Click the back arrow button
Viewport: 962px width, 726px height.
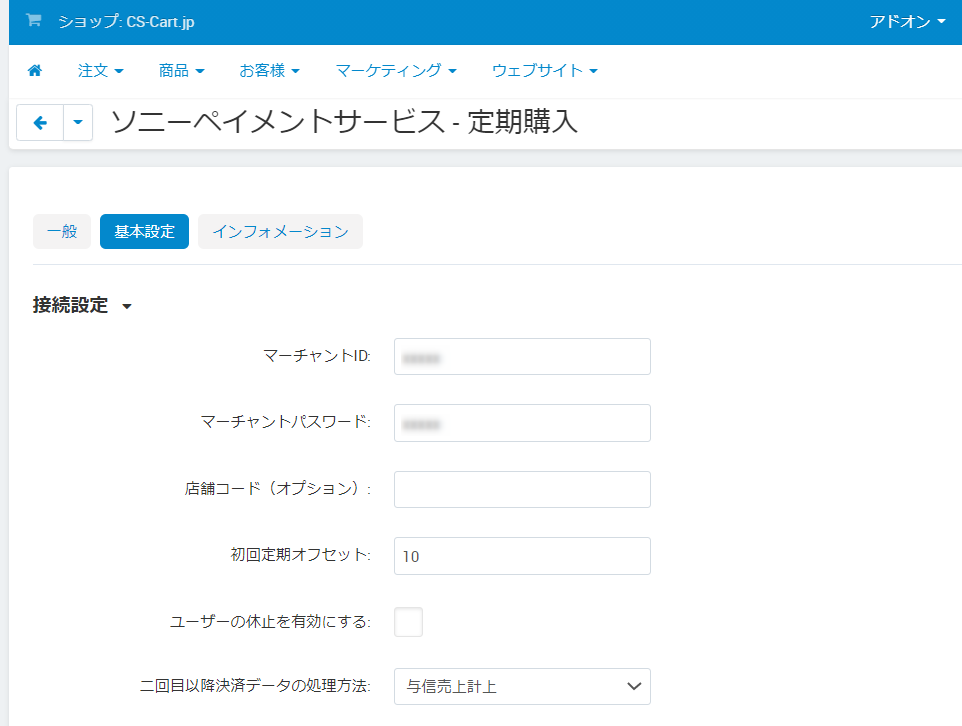tap(41, 123)
